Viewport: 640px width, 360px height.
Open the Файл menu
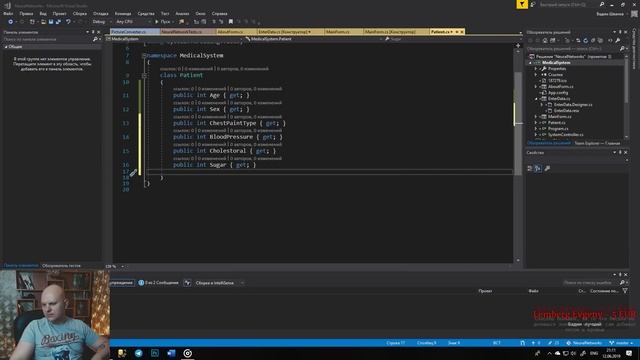point(8,13)
